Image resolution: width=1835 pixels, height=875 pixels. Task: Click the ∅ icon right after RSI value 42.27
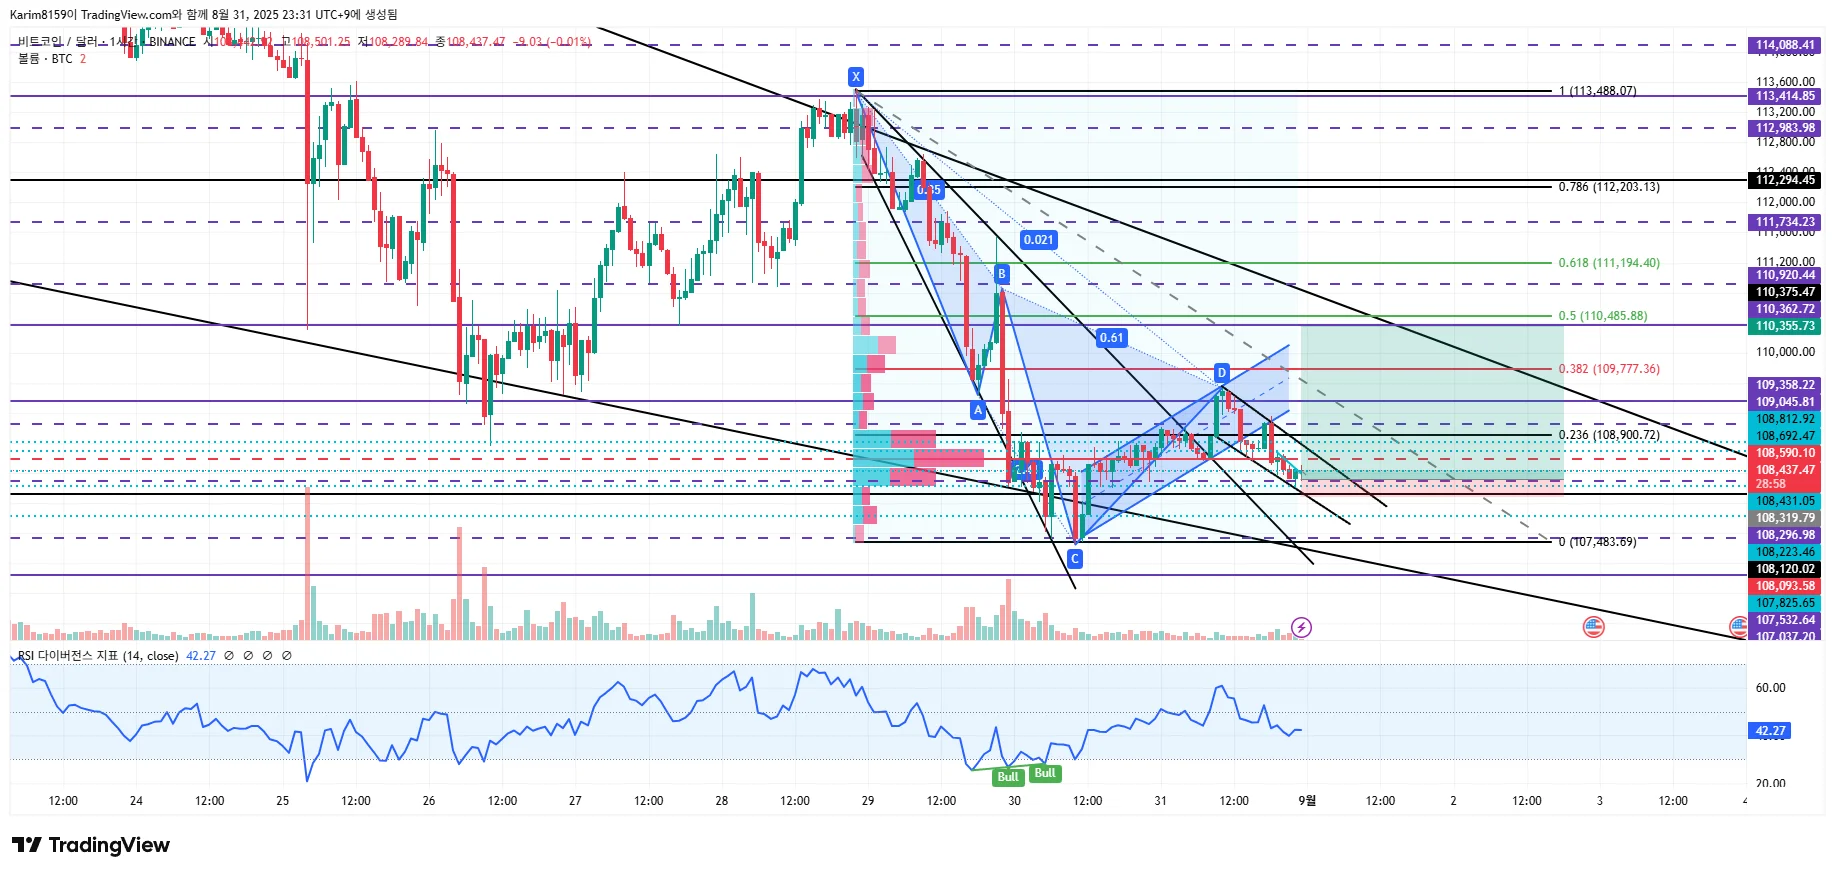(229, 656)
